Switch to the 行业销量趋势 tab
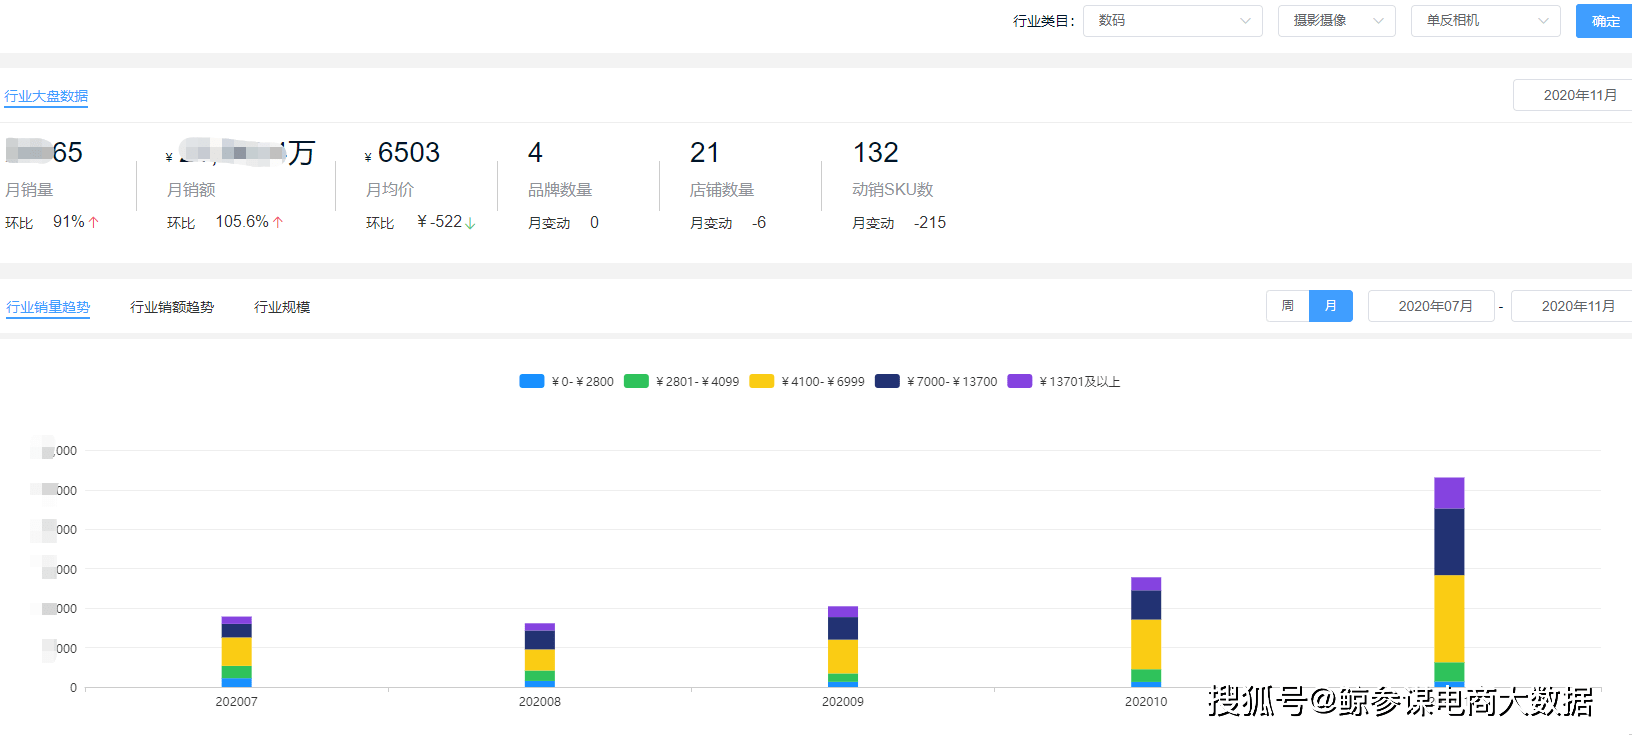 48,307
